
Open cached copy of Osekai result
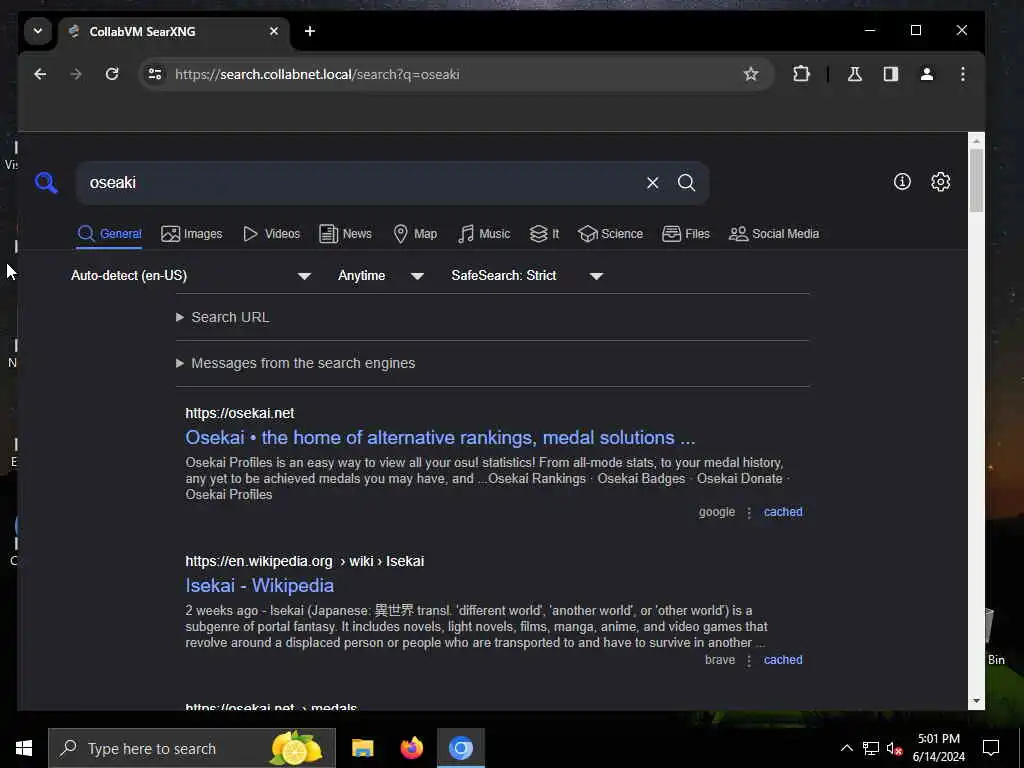point(783,512)
